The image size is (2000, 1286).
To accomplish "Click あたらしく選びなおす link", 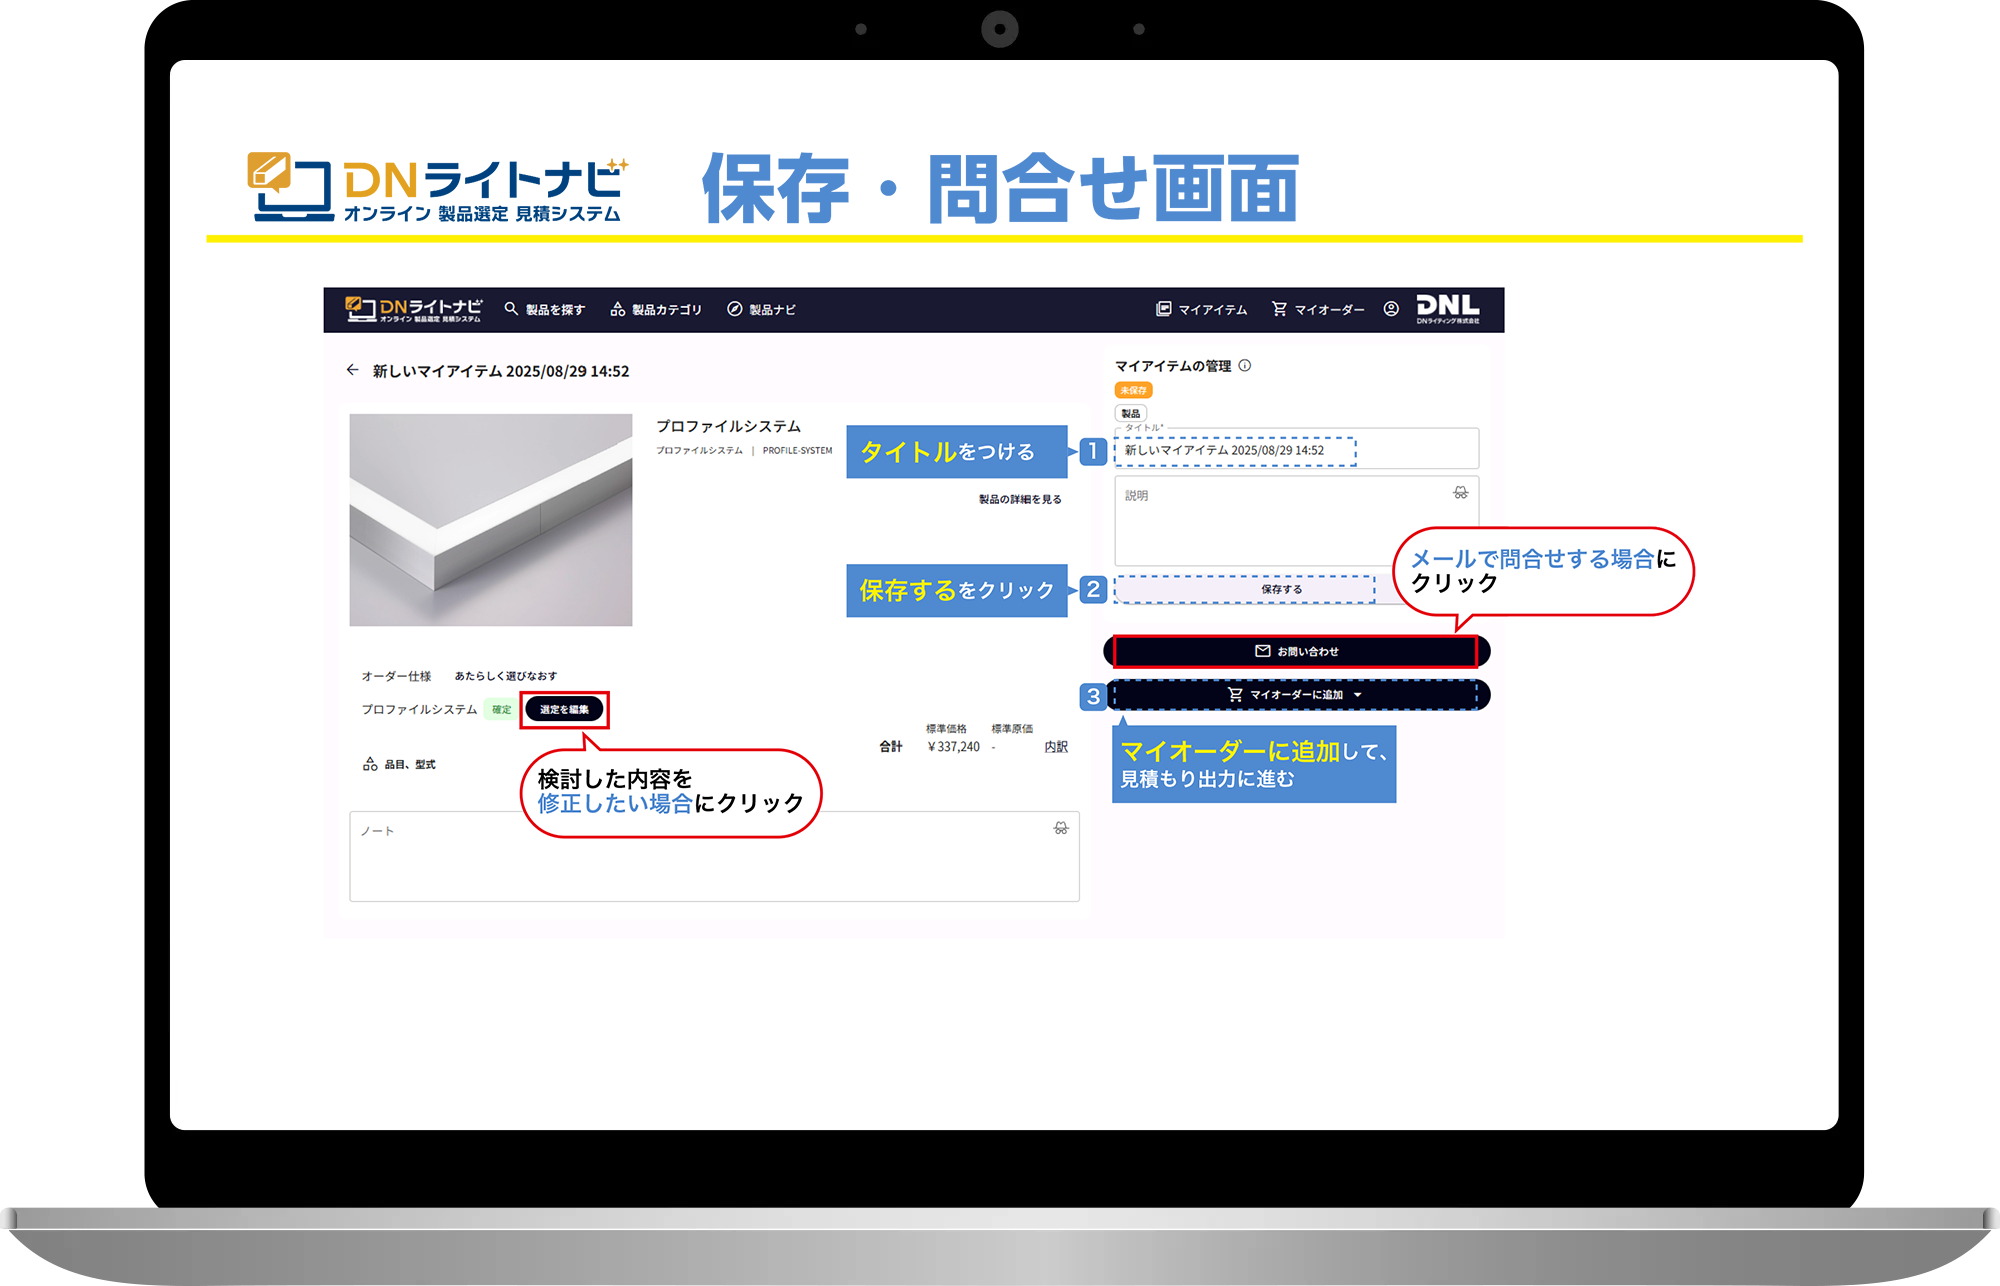I will coord(506,676).
